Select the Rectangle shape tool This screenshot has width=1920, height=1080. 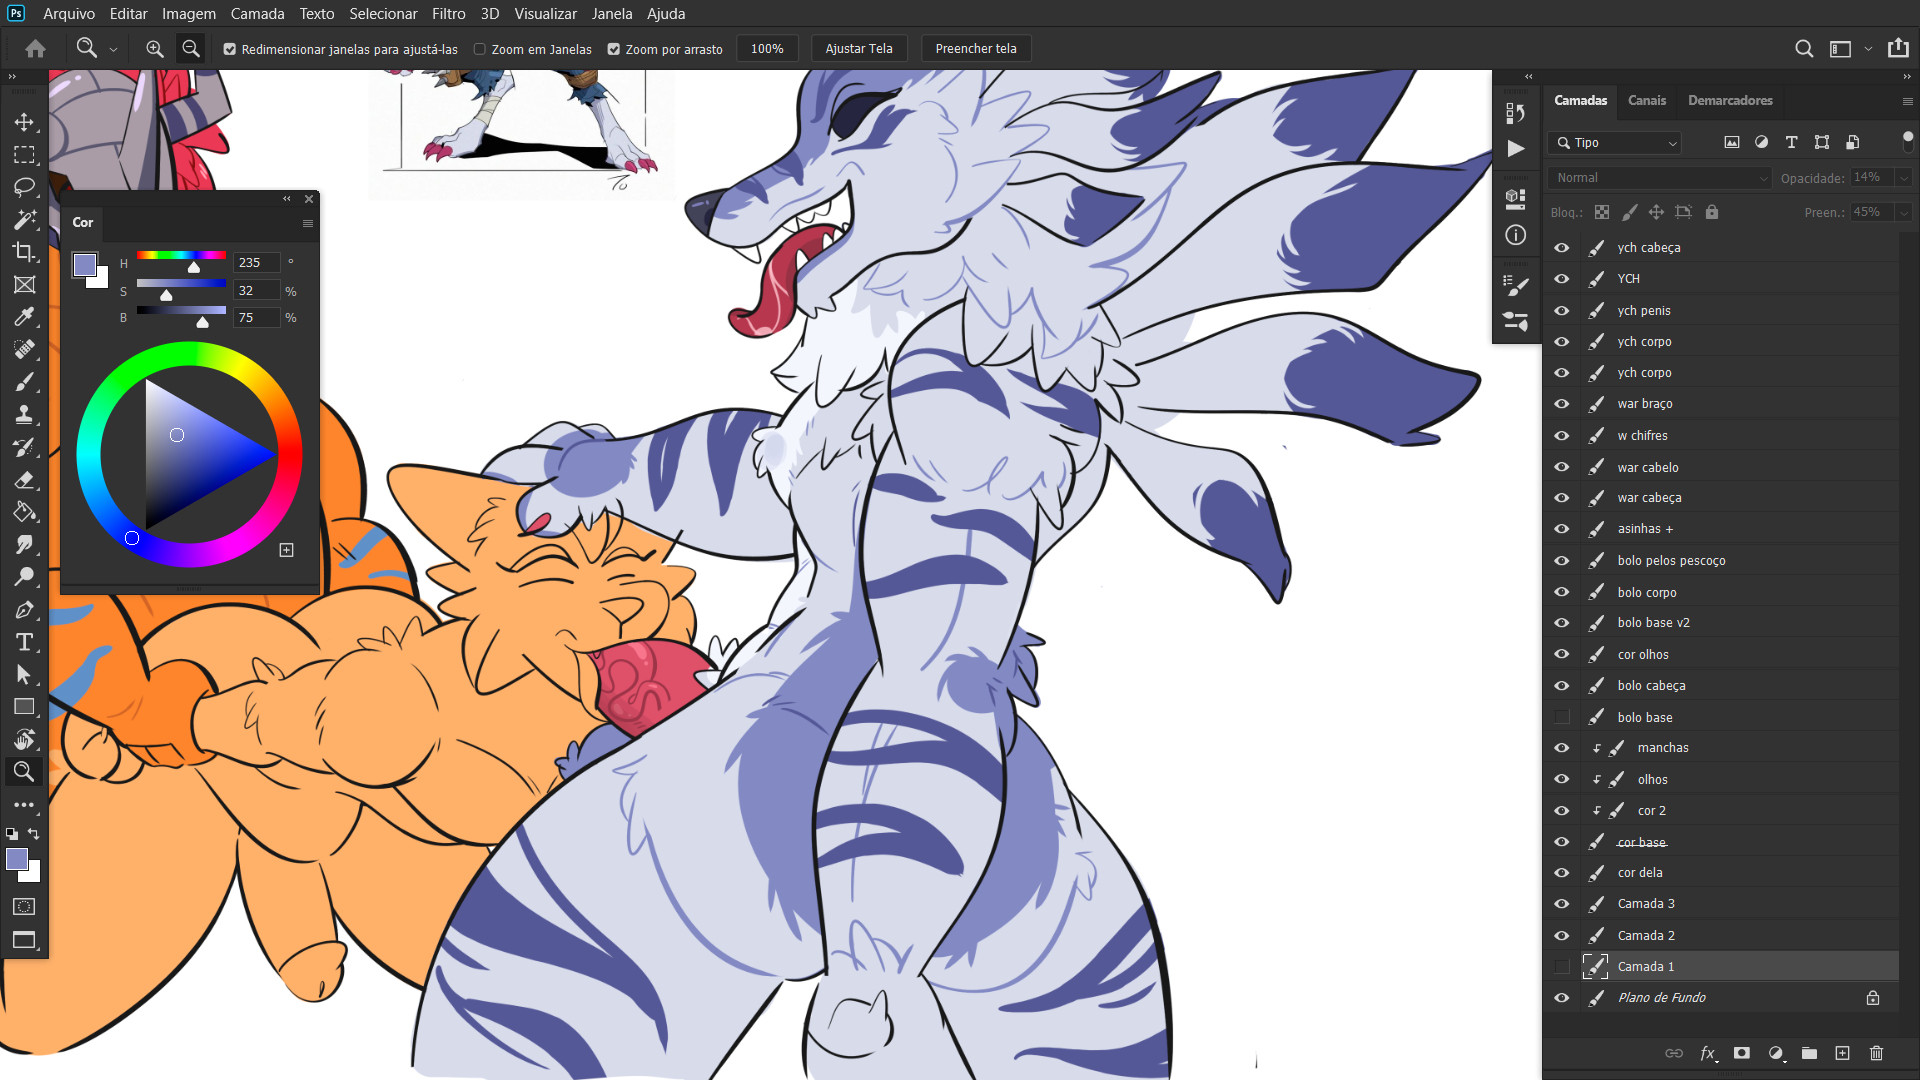(x=24, y=707)
